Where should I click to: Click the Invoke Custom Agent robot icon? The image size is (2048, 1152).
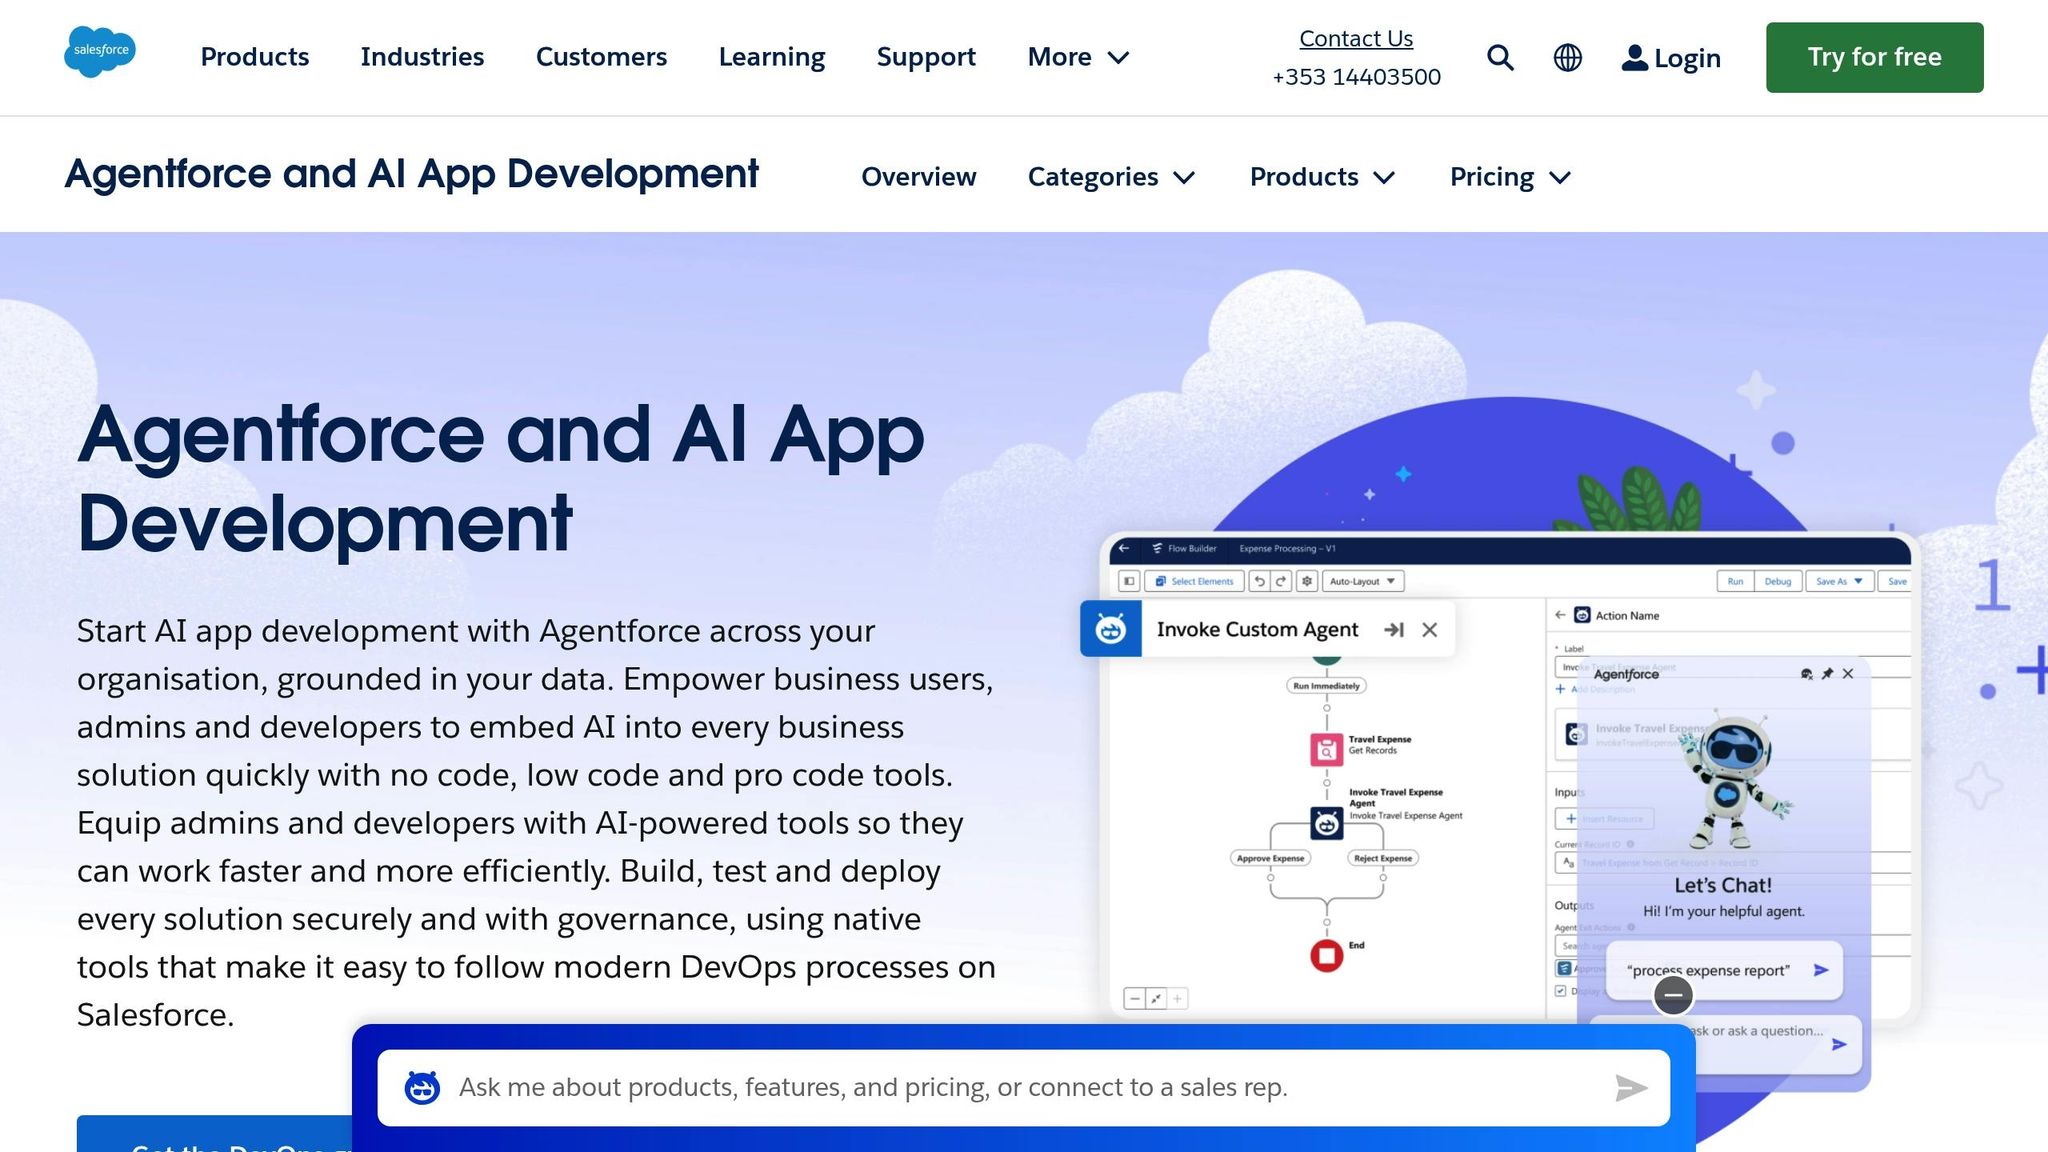(x=1111, y=629)
